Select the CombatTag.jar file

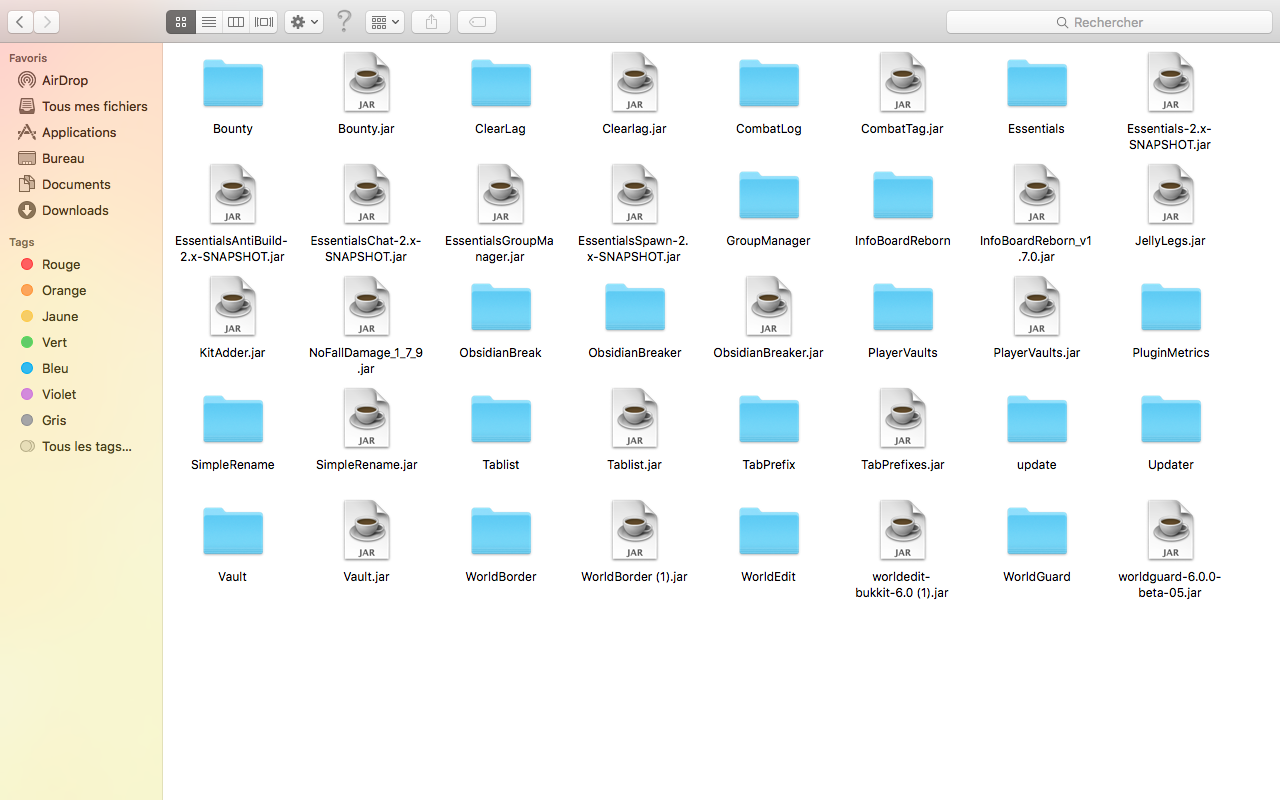(x=903, y=82)
